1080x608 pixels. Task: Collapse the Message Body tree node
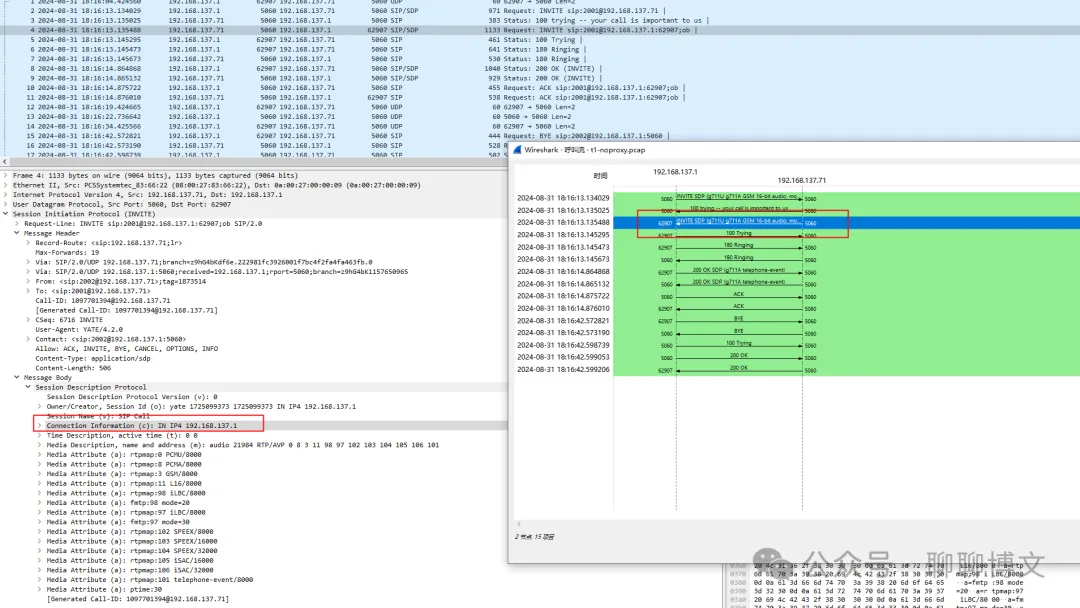pos(17,377)
